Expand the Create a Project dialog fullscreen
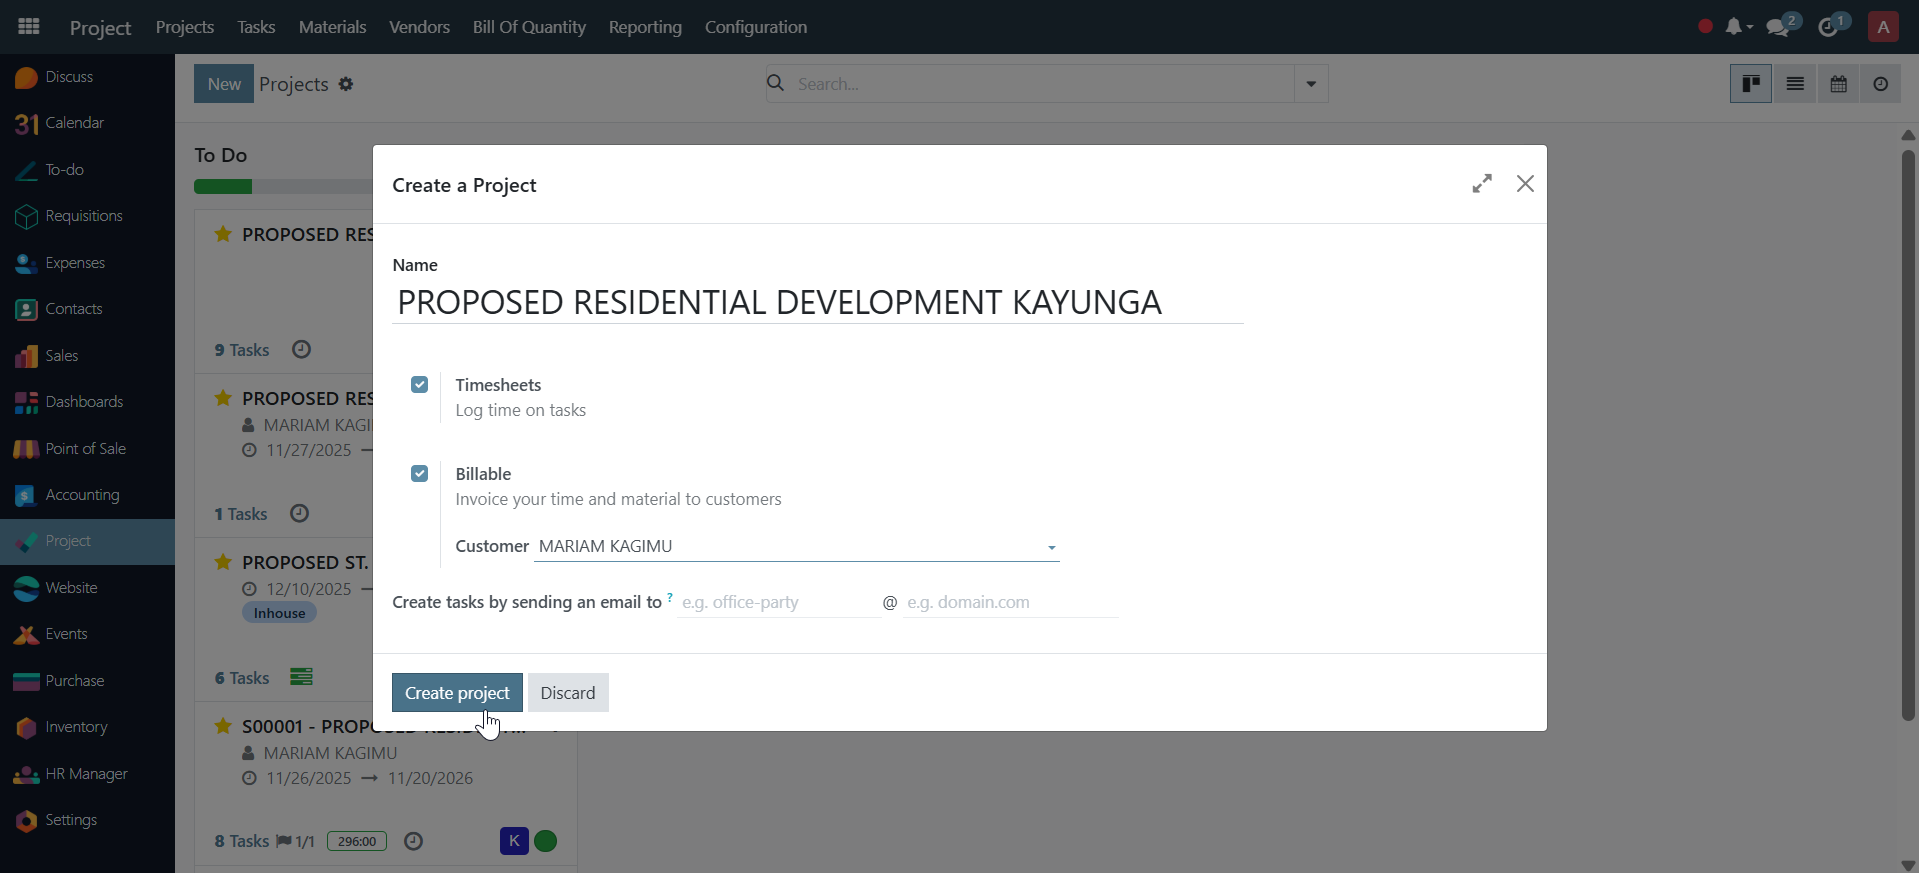Screen dimensions: 1919x873 coord(1482,184)
